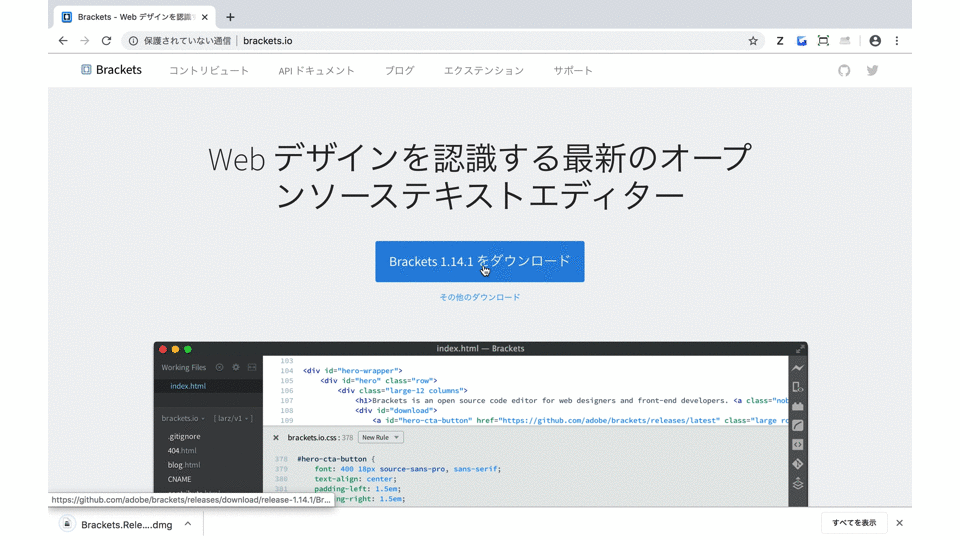Open the Brackets GitHub icon link
The height and width of the screenshot is (540, 960).
tap(844, 70)
